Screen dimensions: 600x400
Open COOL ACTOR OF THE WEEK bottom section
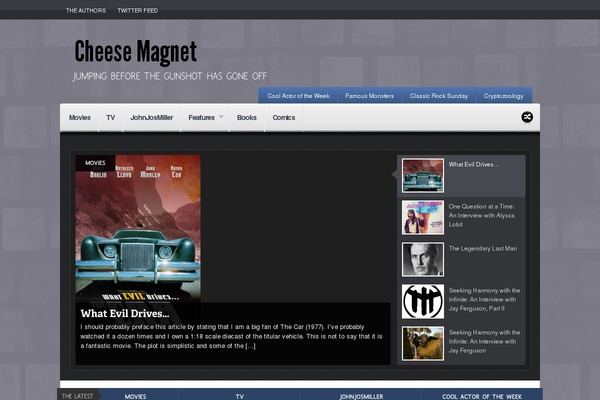[x=482, y=397]
